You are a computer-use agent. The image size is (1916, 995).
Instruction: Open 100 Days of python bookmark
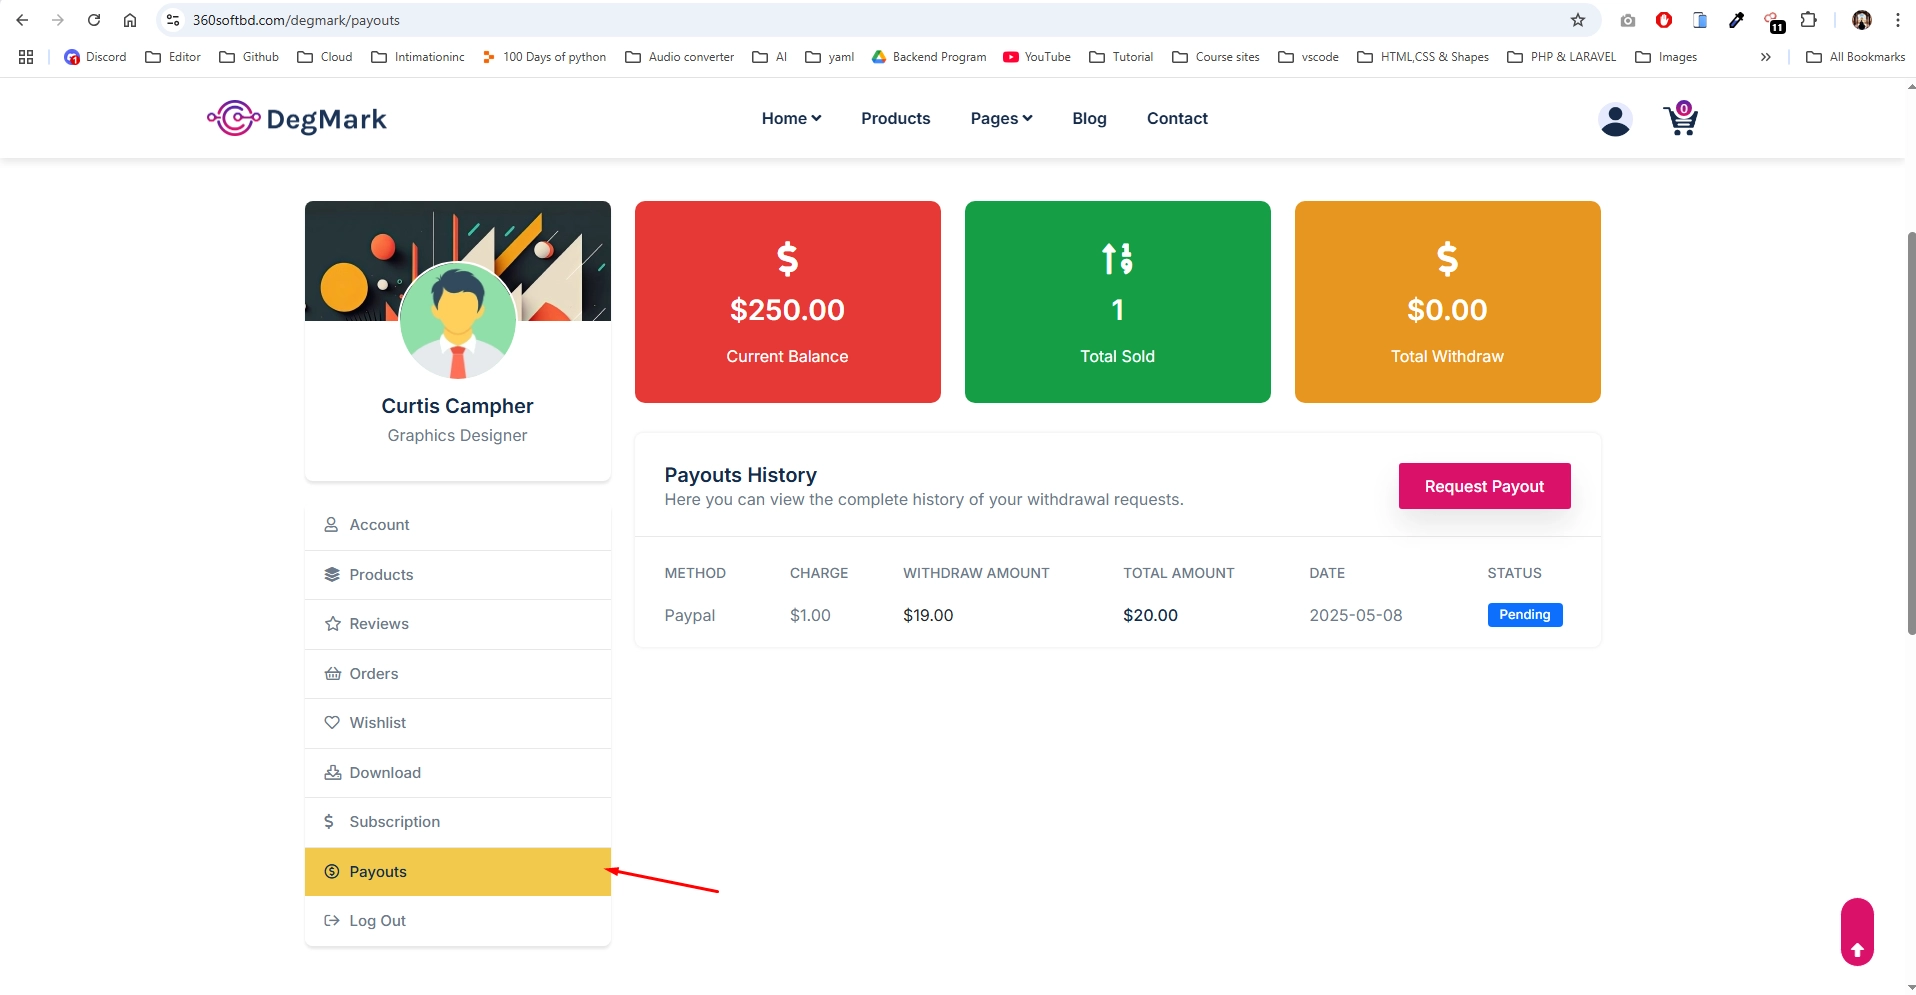pos(544,57)
